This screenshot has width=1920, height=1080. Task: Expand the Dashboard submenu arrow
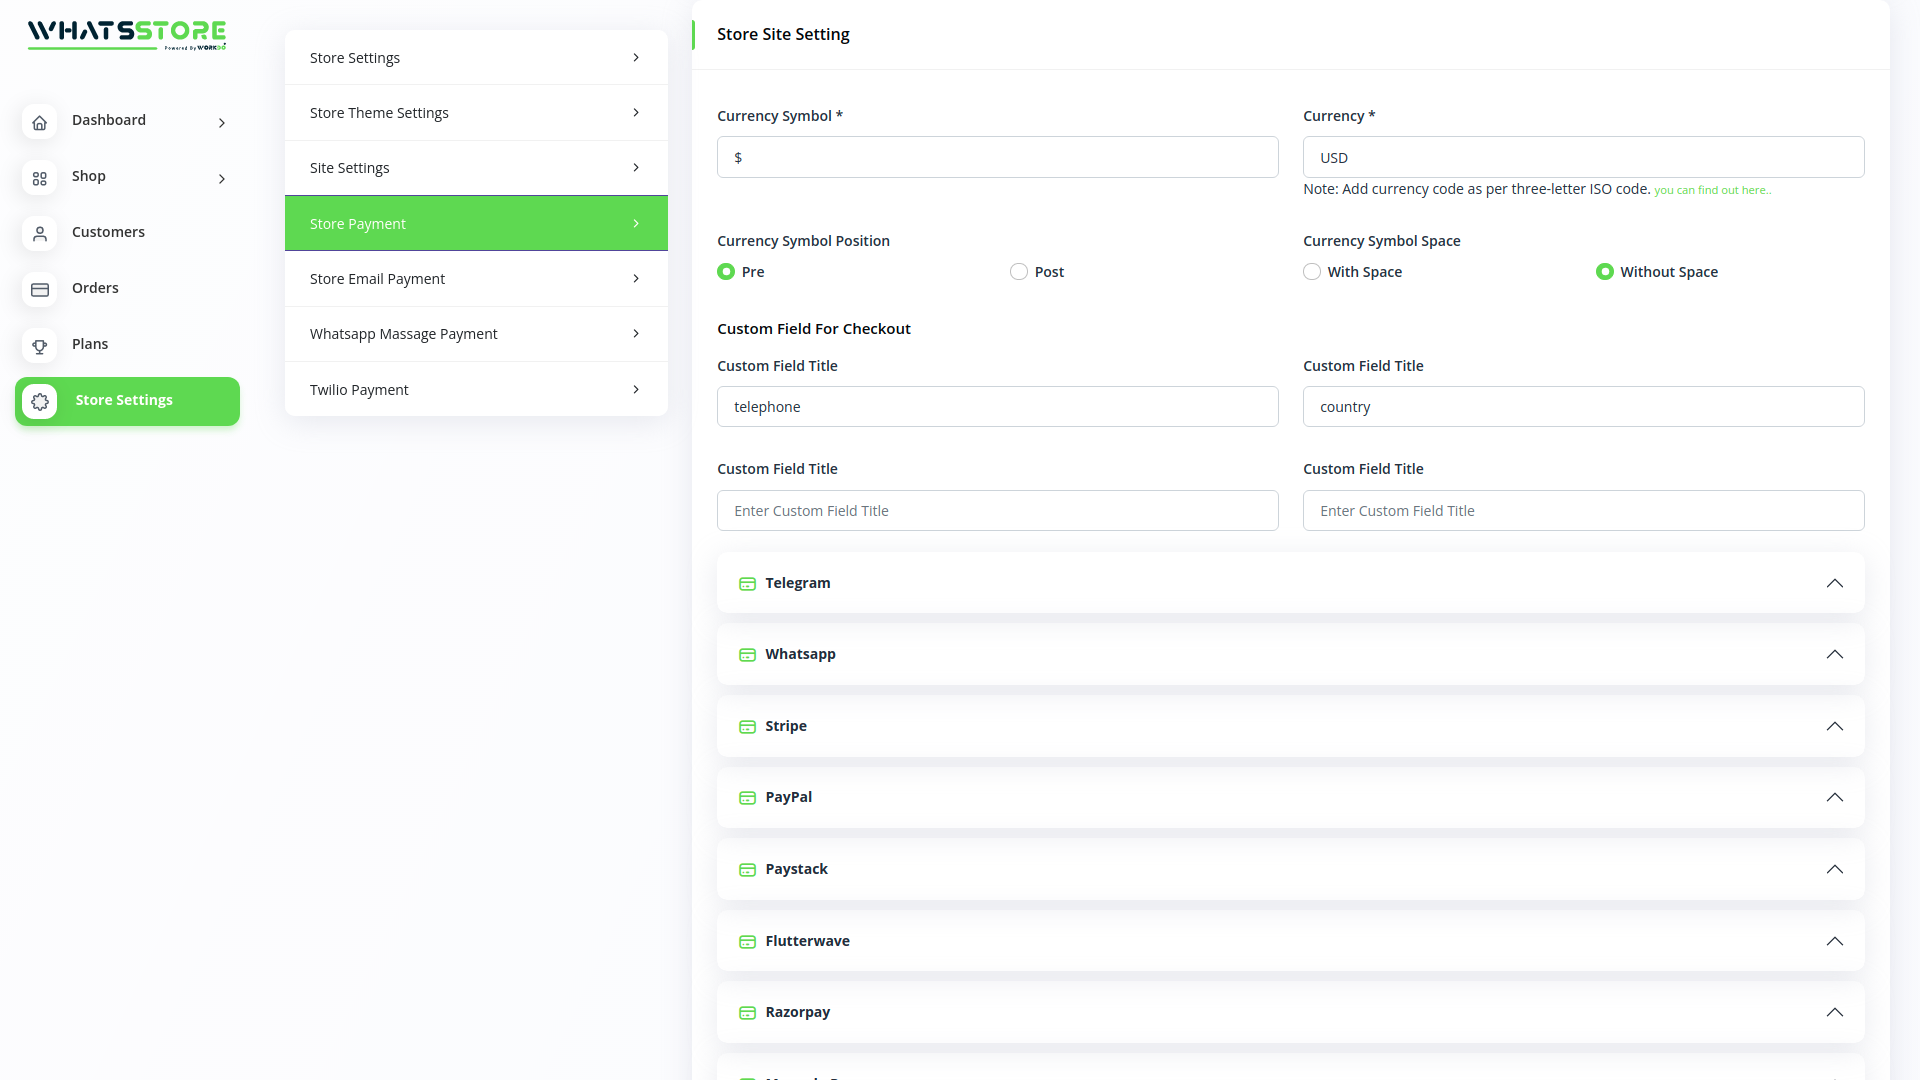coord(222,123)
